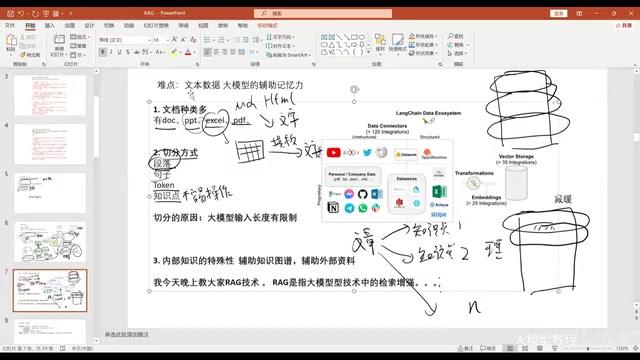Open the slide layout 版式 dropdown

click(x=80, y=37)
